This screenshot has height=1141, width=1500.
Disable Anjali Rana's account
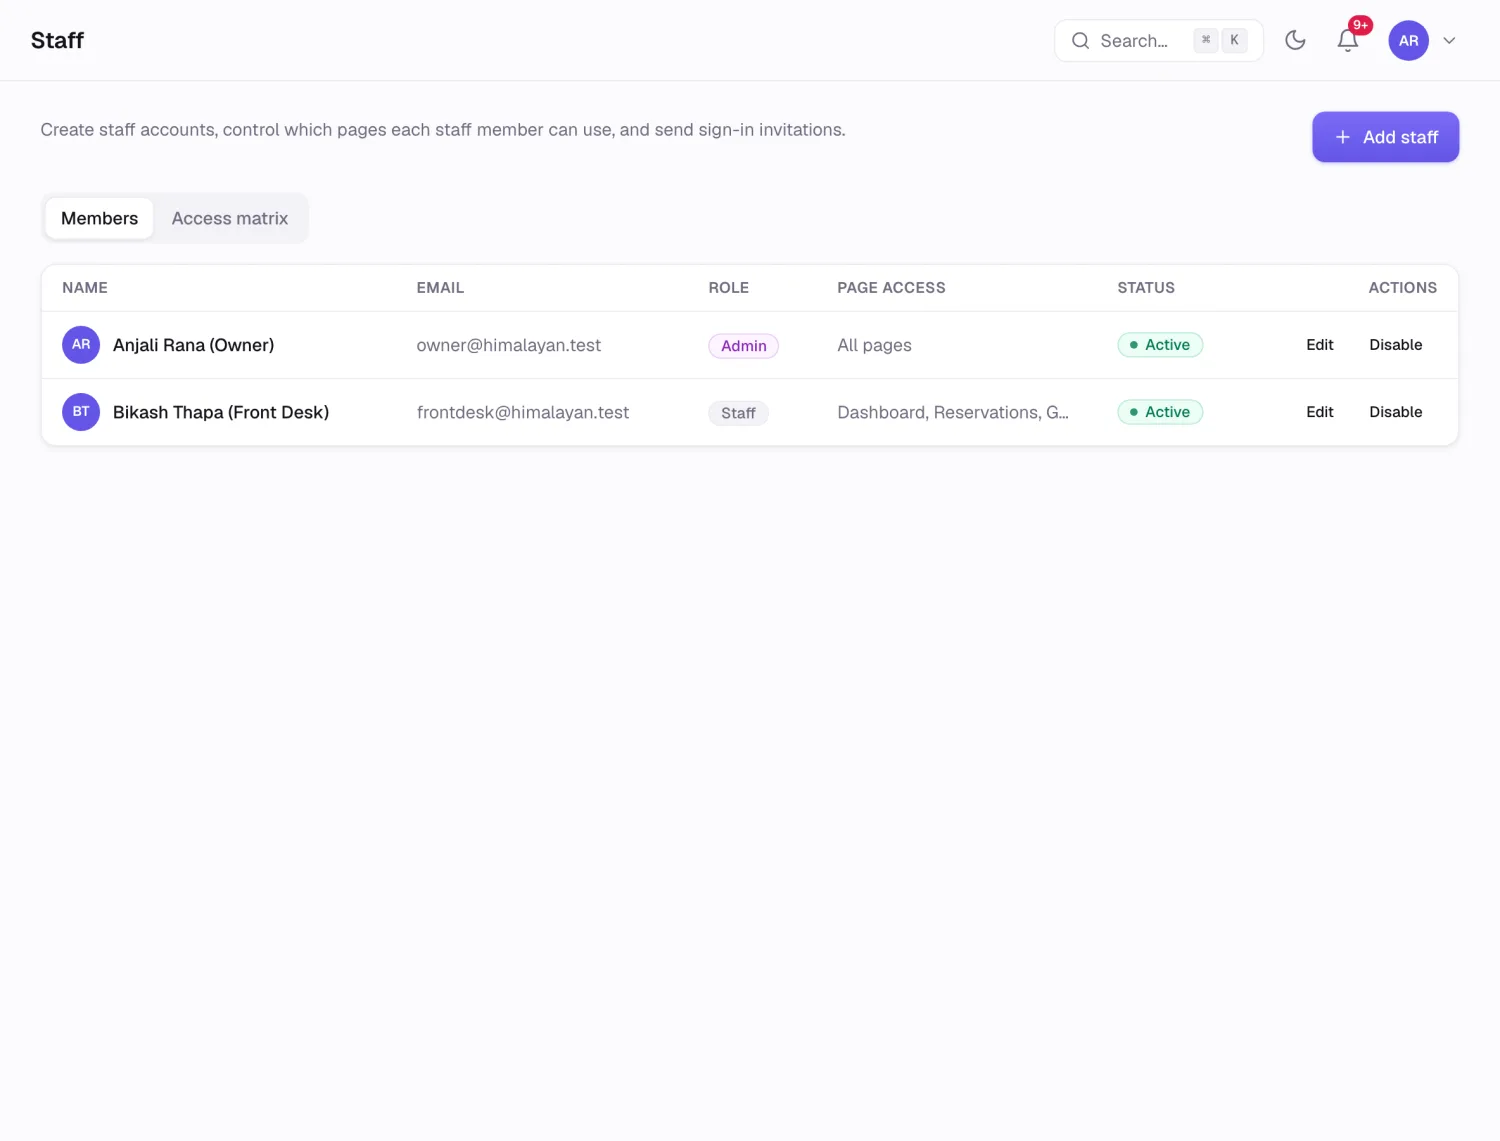pos(1395,345)
